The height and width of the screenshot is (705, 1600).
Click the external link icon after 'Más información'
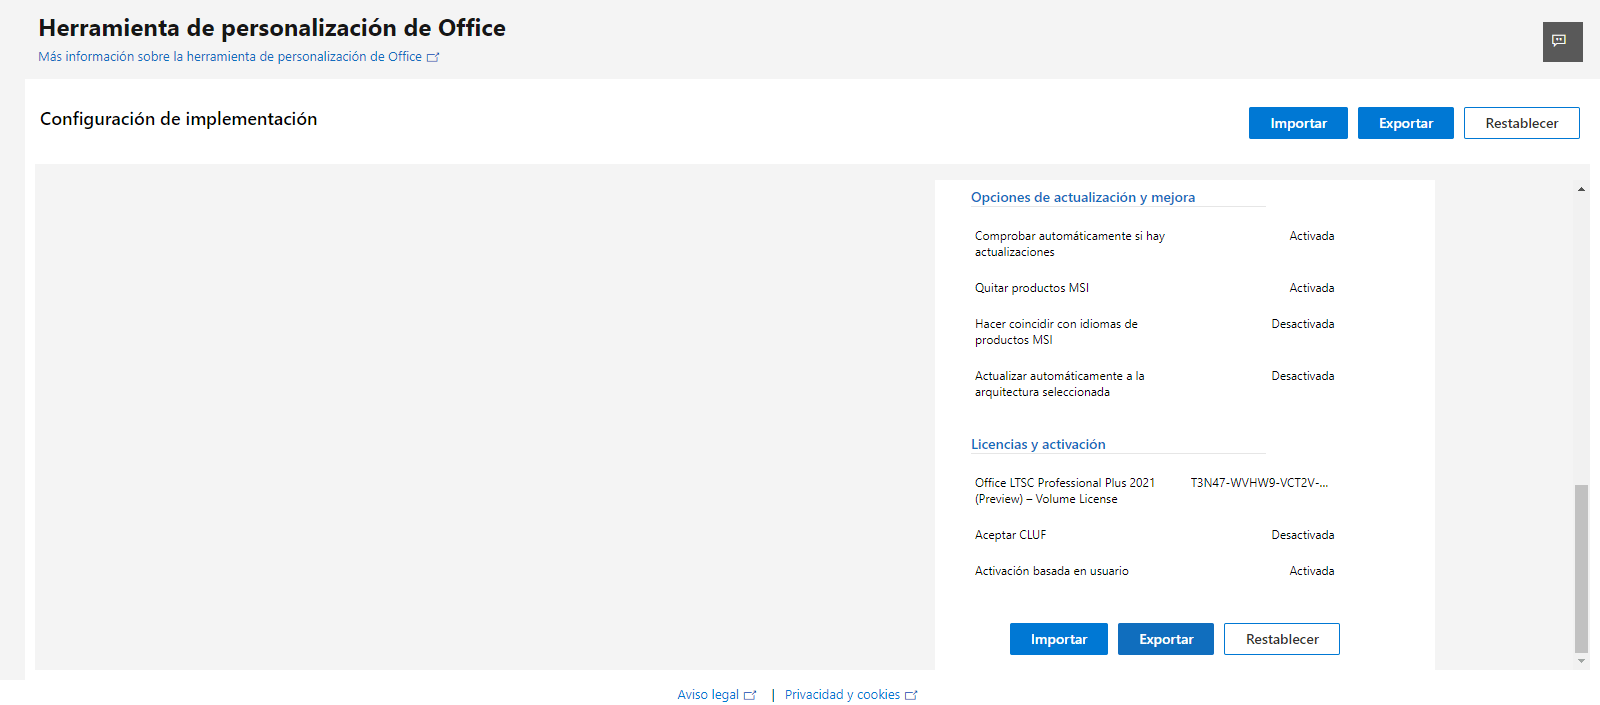coord(433,57)
